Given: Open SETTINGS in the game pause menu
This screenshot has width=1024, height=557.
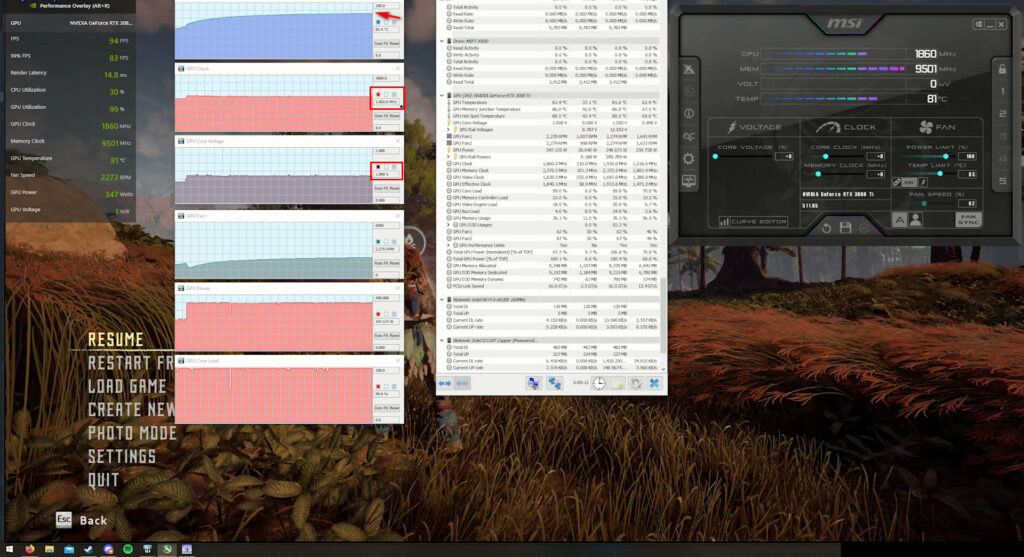Looking at the screenshot, I should (x=122, y=456).
